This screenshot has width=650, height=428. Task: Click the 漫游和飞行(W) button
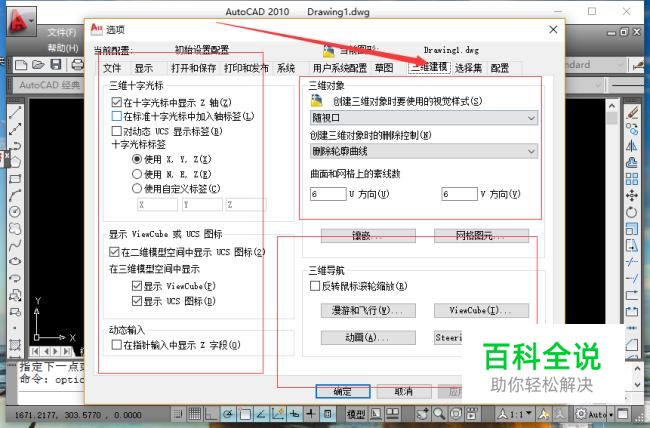click(x=368, y=310)
